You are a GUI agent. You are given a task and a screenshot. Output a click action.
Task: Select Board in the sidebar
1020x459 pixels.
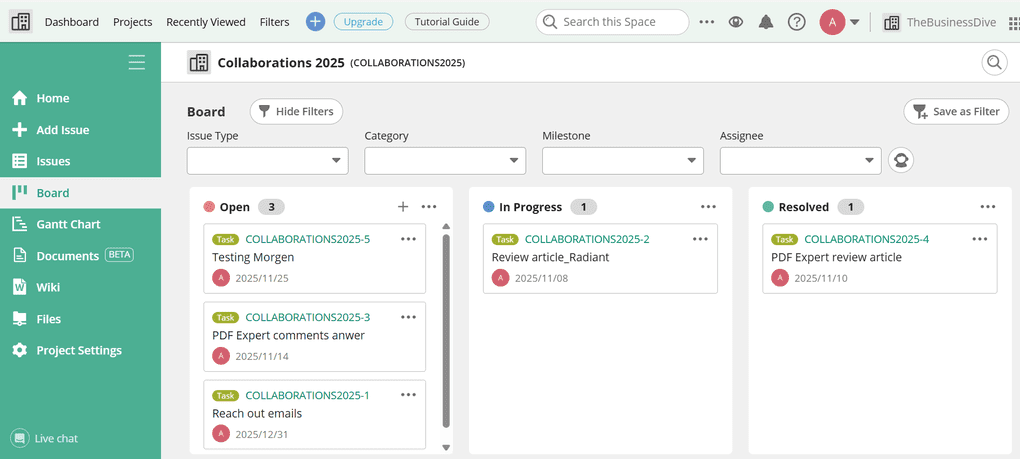[x=80, y=193]
